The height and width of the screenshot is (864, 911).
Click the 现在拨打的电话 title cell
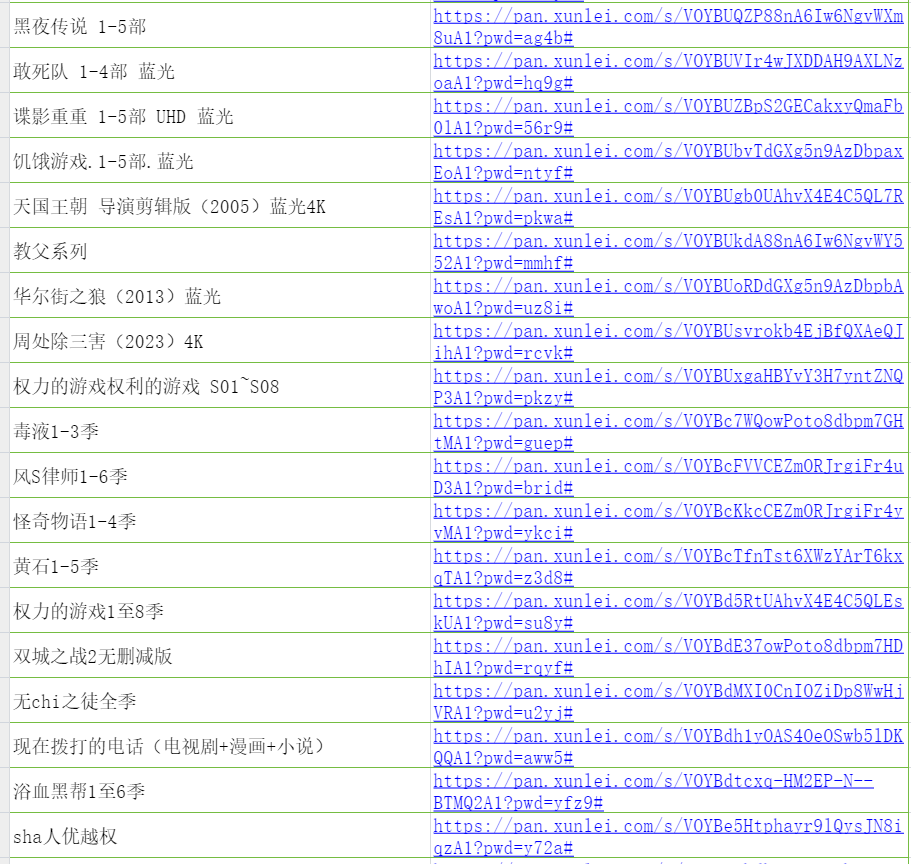coord(169,746)
